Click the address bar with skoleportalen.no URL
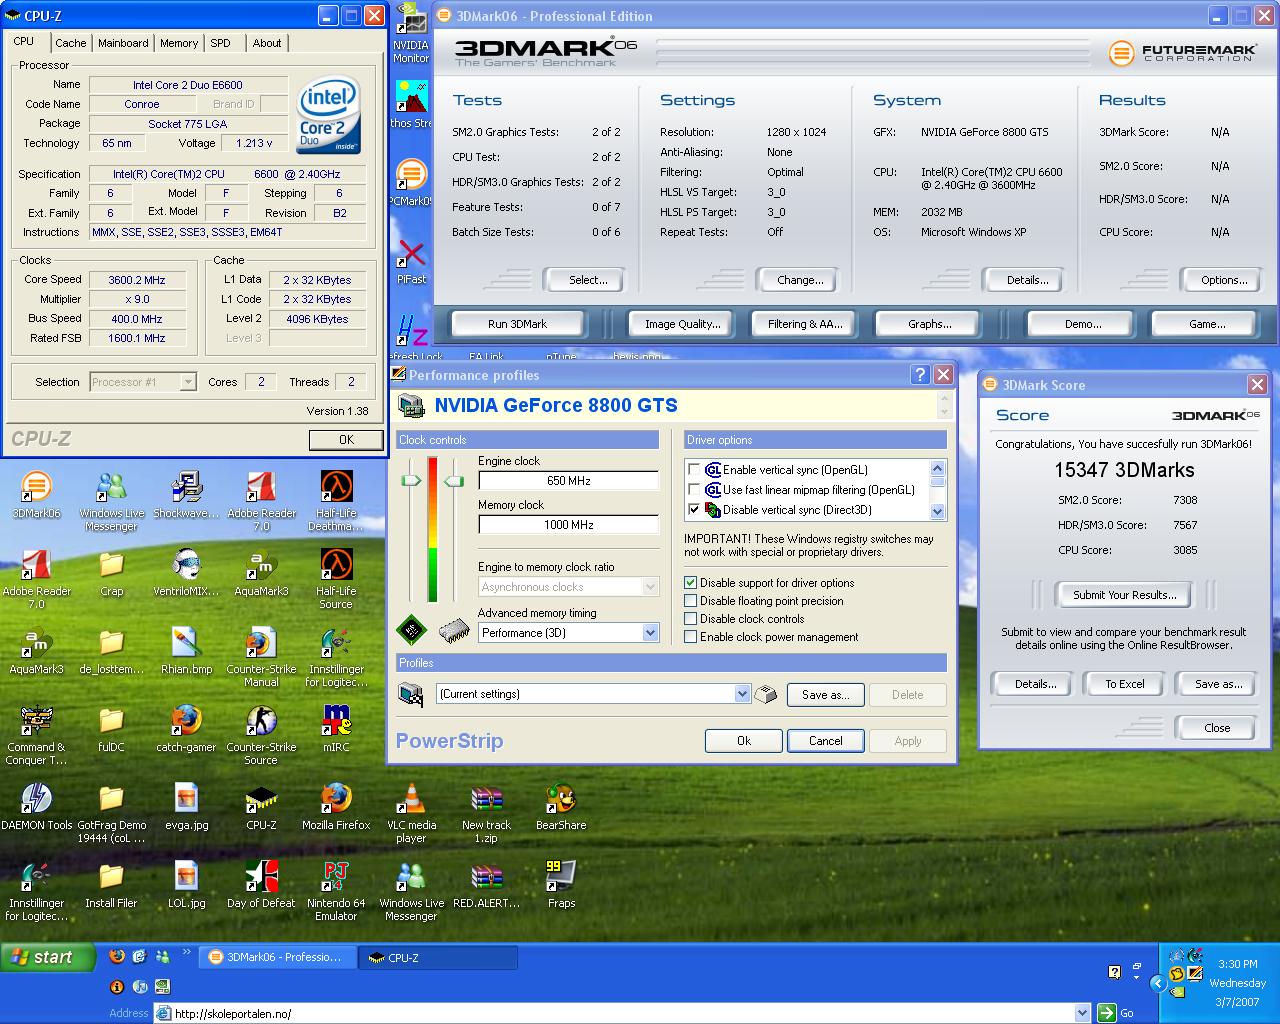Screen dimensions: 1280x1024 coord(614,1013)
